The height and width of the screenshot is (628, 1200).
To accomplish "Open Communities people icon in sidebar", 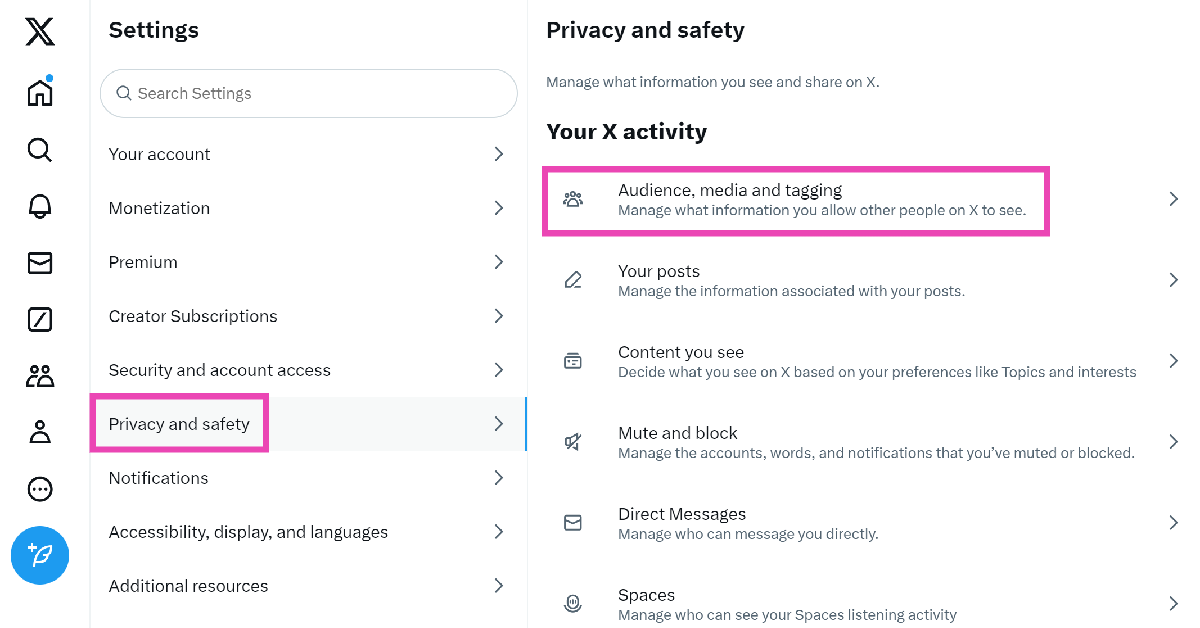I will 40,376.
